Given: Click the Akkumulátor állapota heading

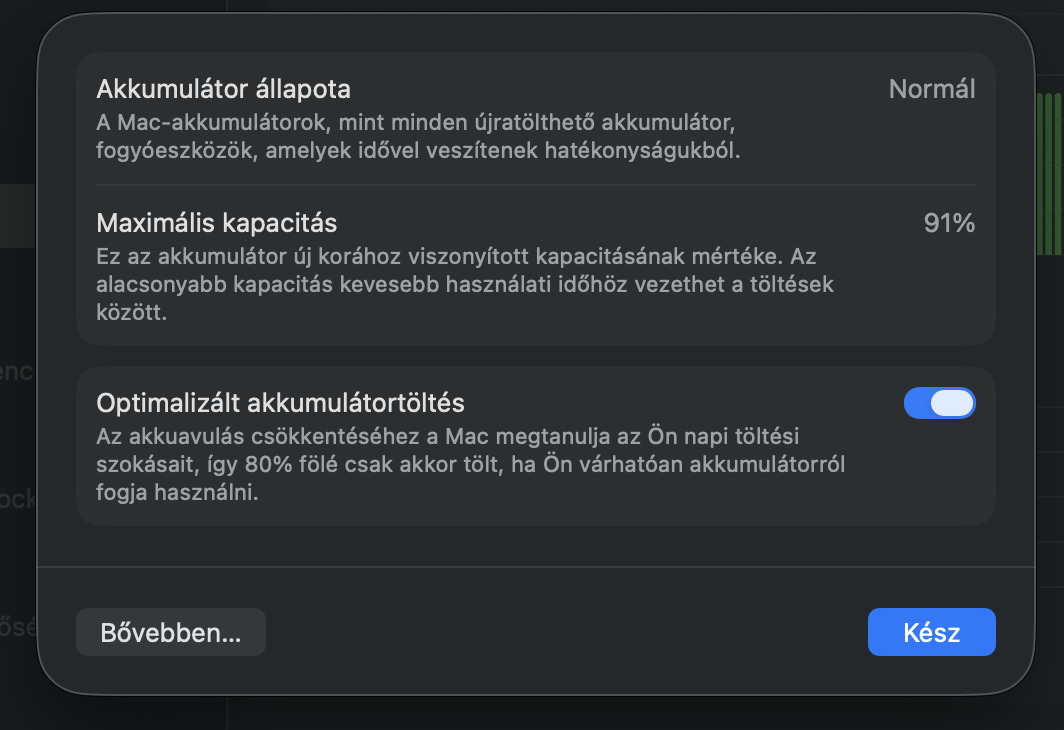Looking at the screenshot, I should 223,89.
